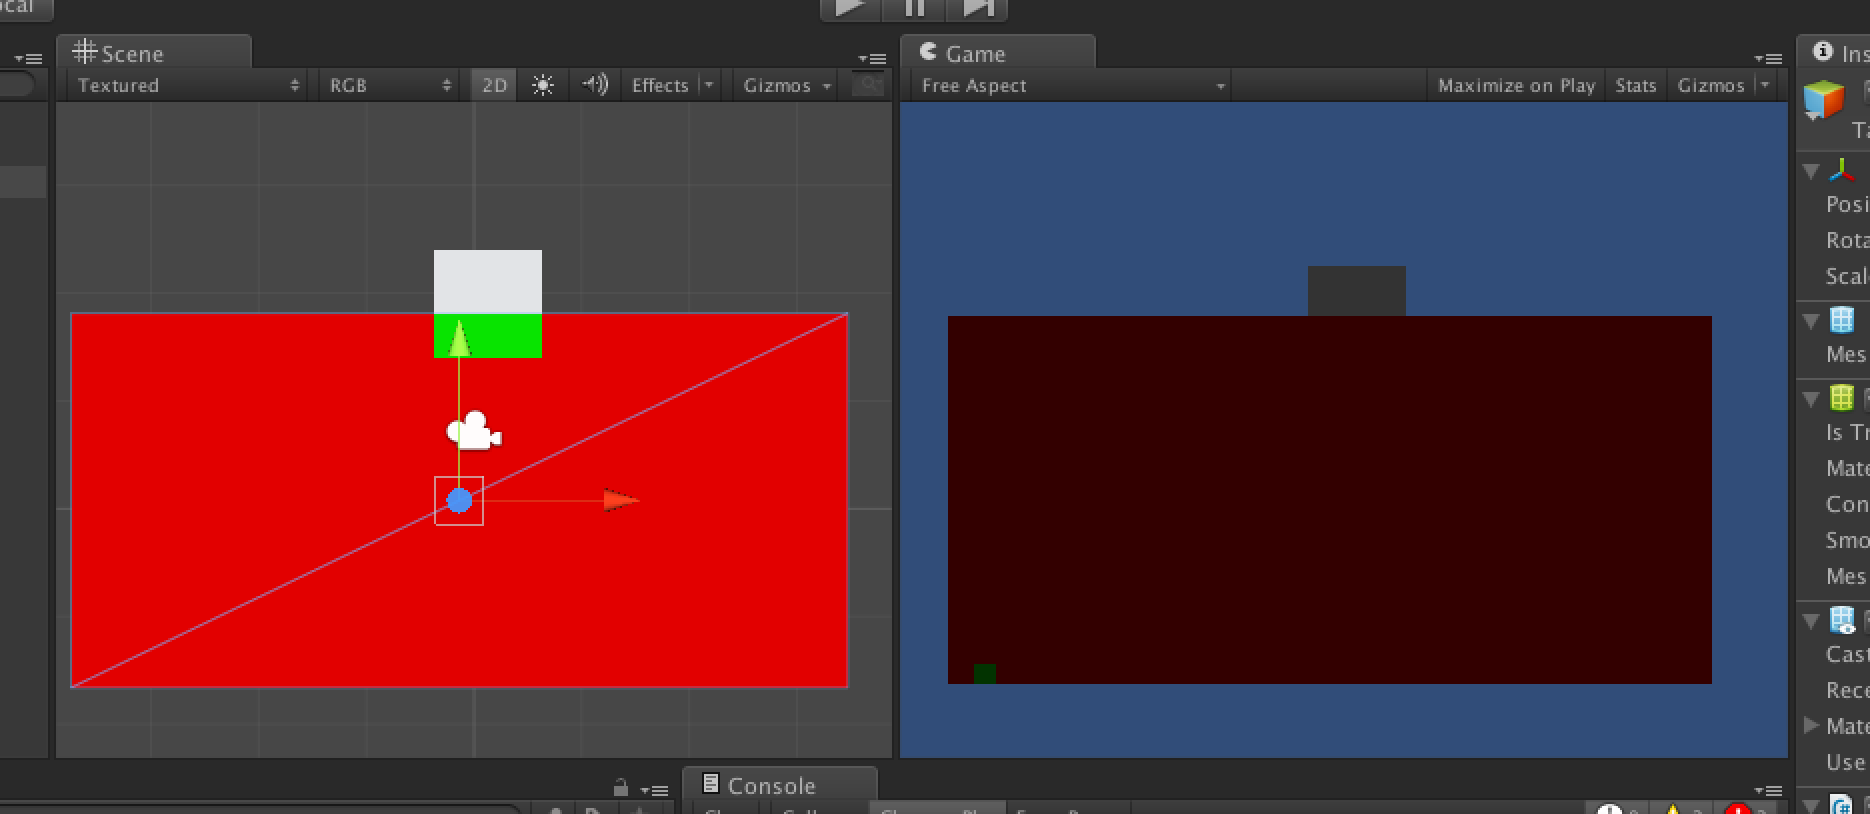Click the 'Posi' label in Inspector
The width and height of the screenshot is (1870, 814).
(x=1847, y=204)
